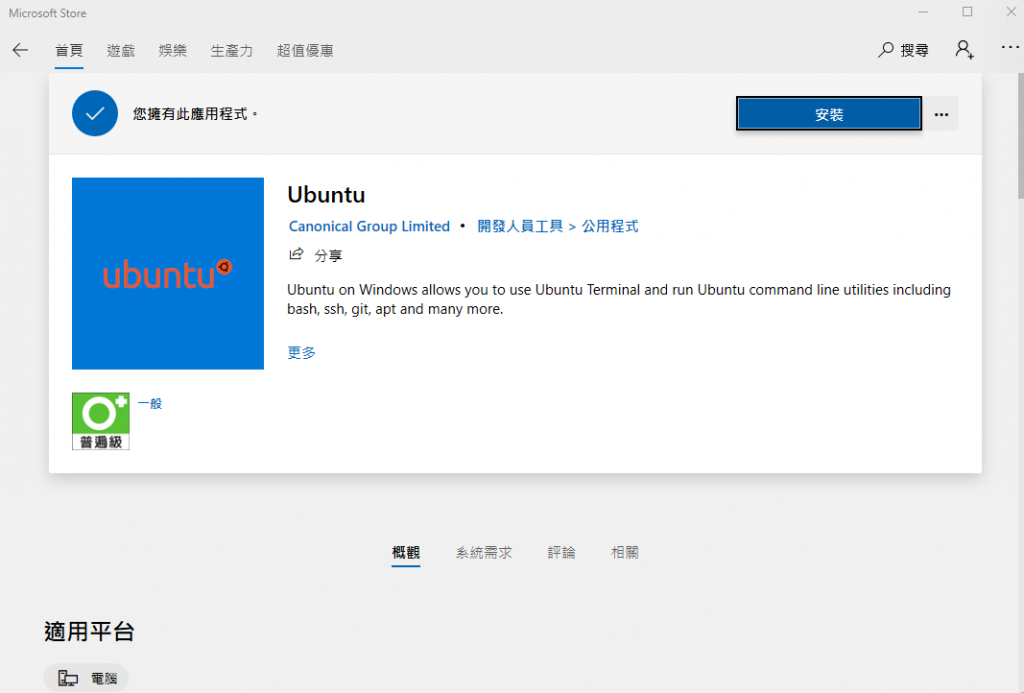
Task: Switch to the 超值優惠 tab
Action: pos(305,50)
